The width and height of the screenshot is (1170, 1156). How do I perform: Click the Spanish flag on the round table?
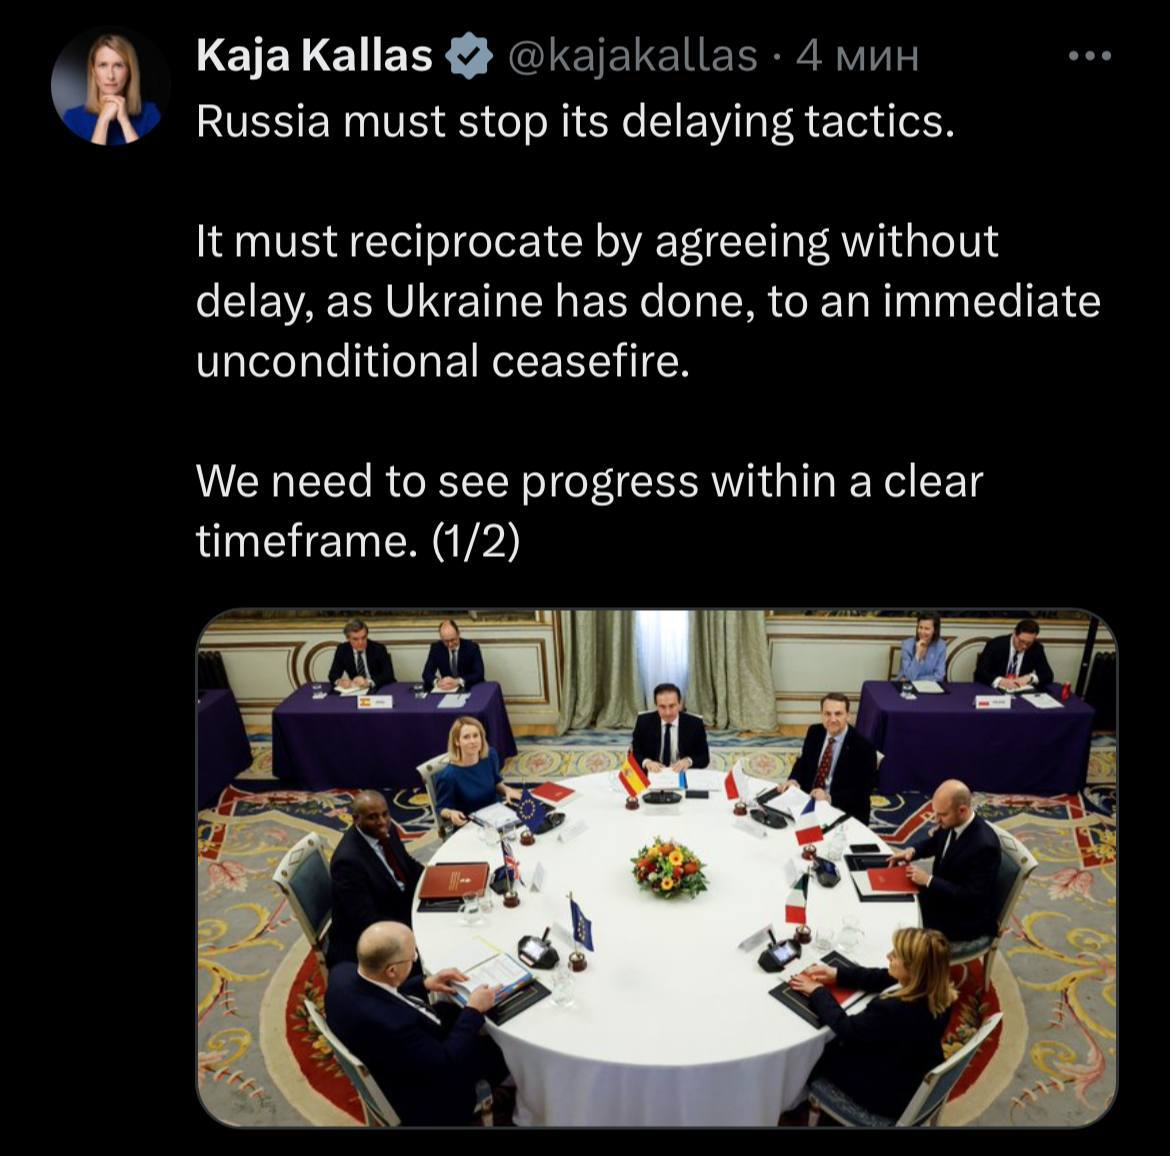tap(635, 773)
